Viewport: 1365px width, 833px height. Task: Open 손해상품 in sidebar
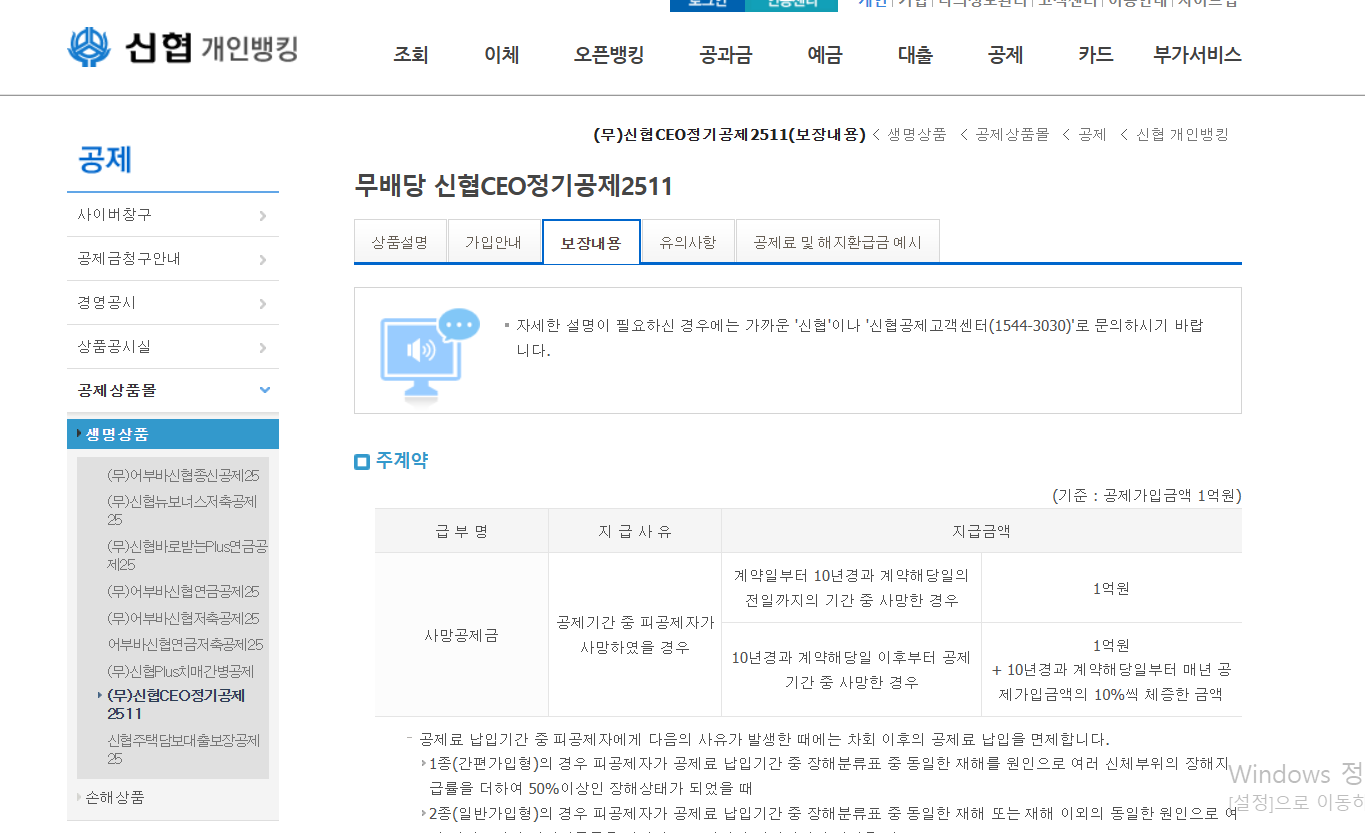(x=115, y=797)
